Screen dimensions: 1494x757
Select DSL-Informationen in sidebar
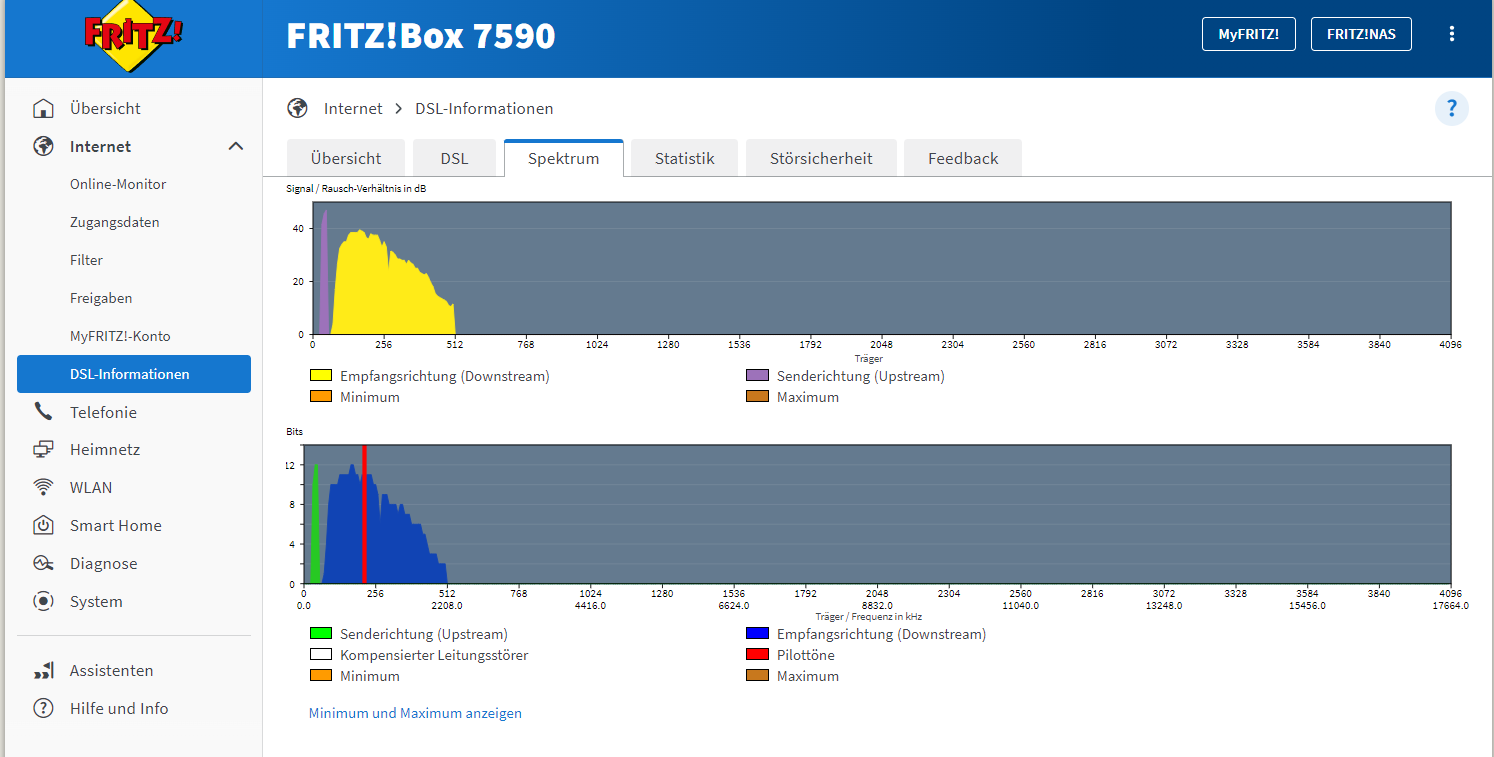click(x=134, y=374)
